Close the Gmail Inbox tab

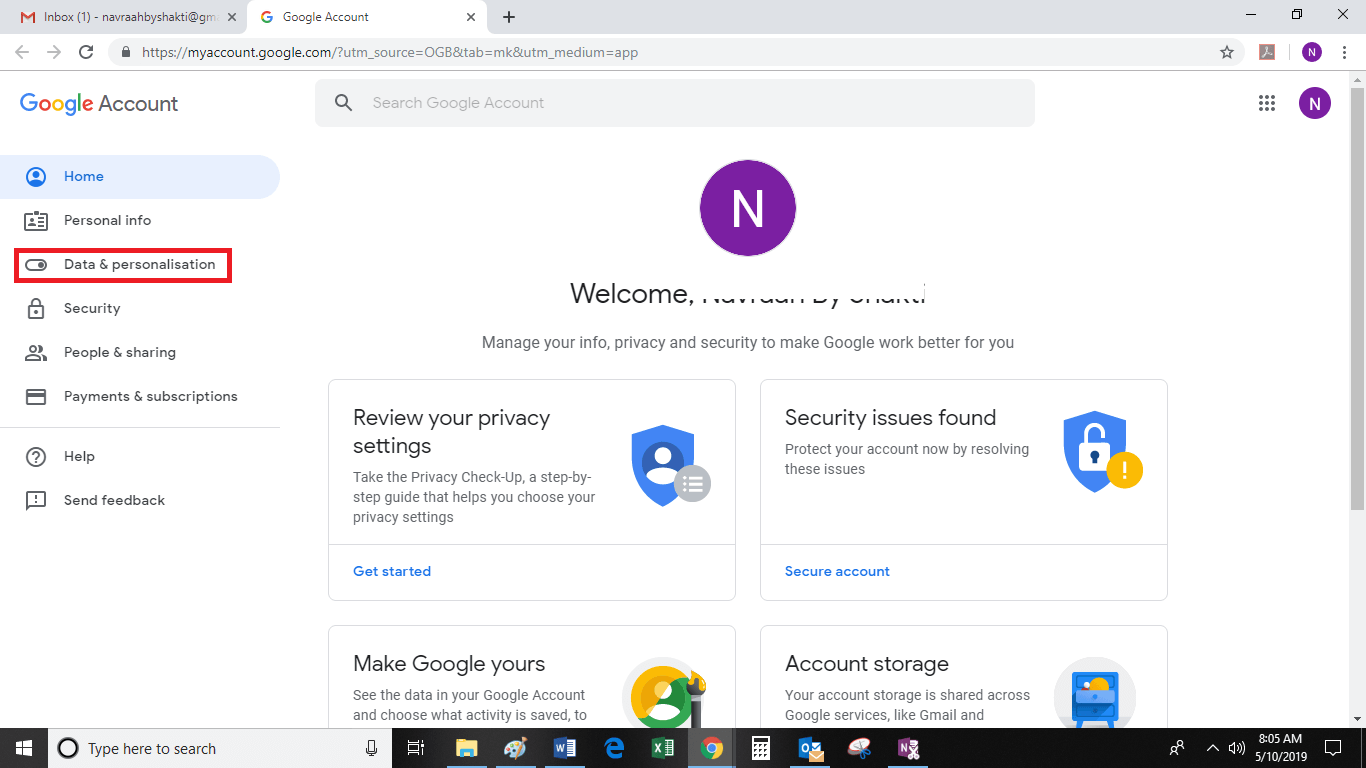click(232, 17)
